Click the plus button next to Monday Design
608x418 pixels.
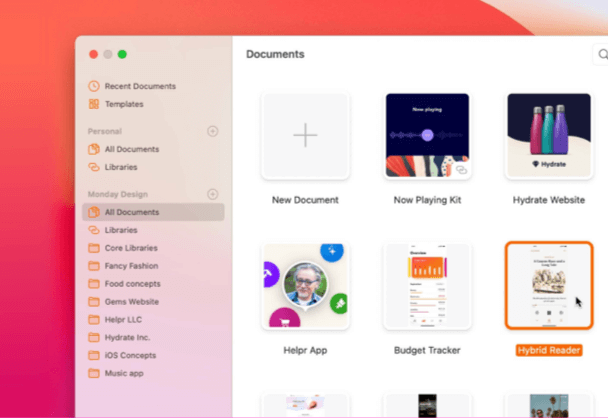point(212,194)
